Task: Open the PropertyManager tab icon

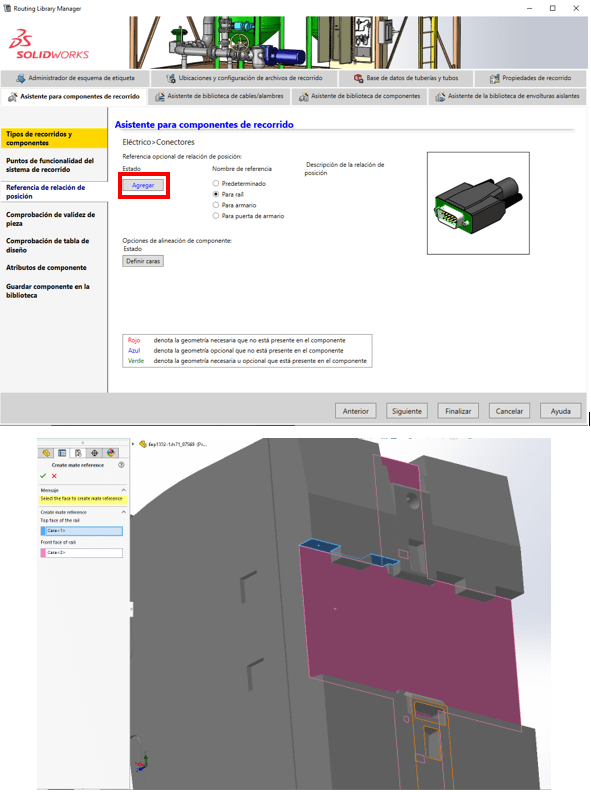Action: tap(62, 453)
